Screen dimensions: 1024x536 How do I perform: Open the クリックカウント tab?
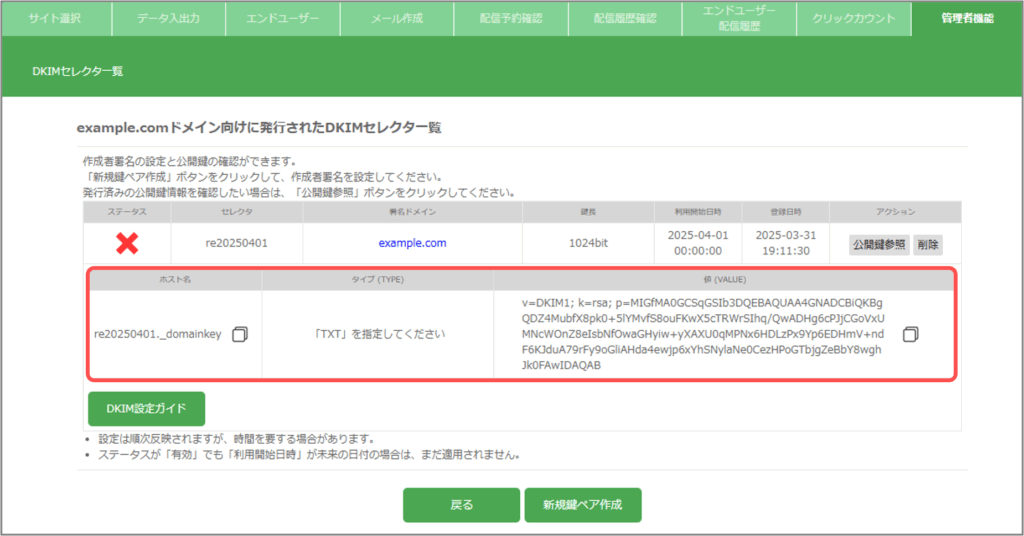click(854, 18)
